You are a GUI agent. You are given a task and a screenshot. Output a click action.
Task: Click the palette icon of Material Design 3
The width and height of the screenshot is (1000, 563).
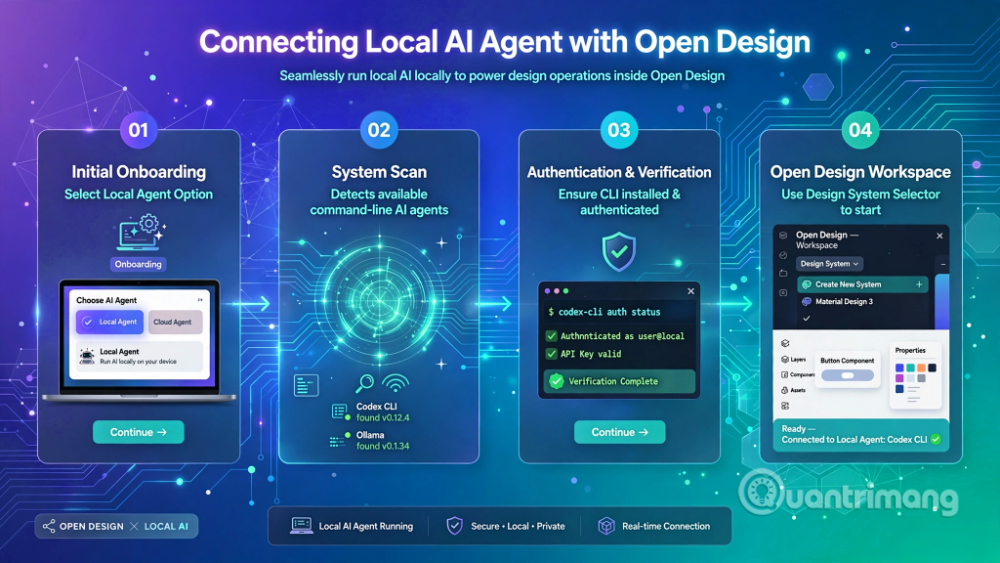click(x=807, y=302)
